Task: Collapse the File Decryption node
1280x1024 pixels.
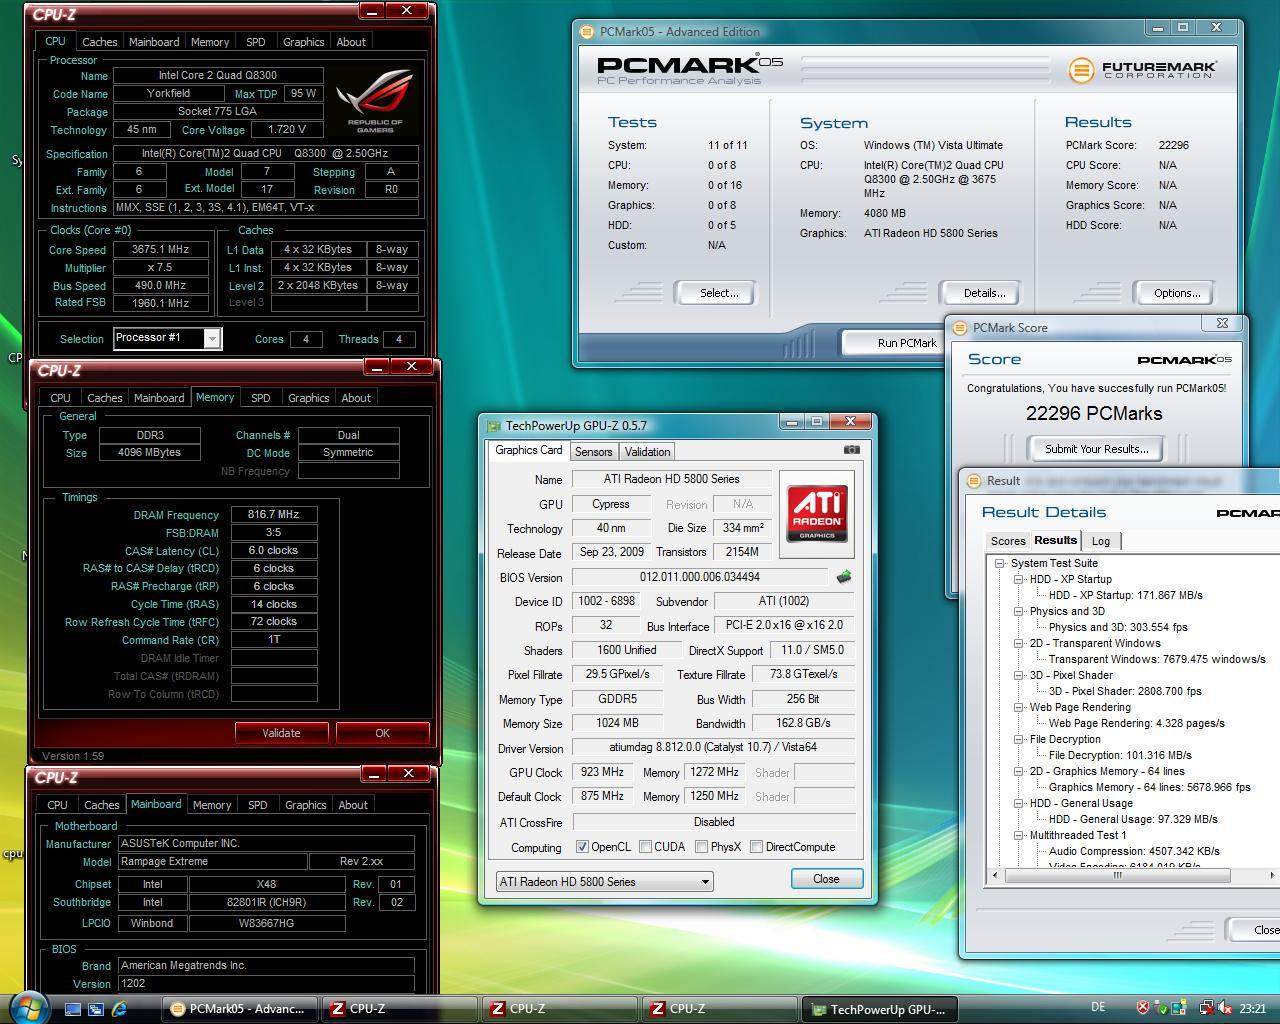Action: [x=1018, y=739]
